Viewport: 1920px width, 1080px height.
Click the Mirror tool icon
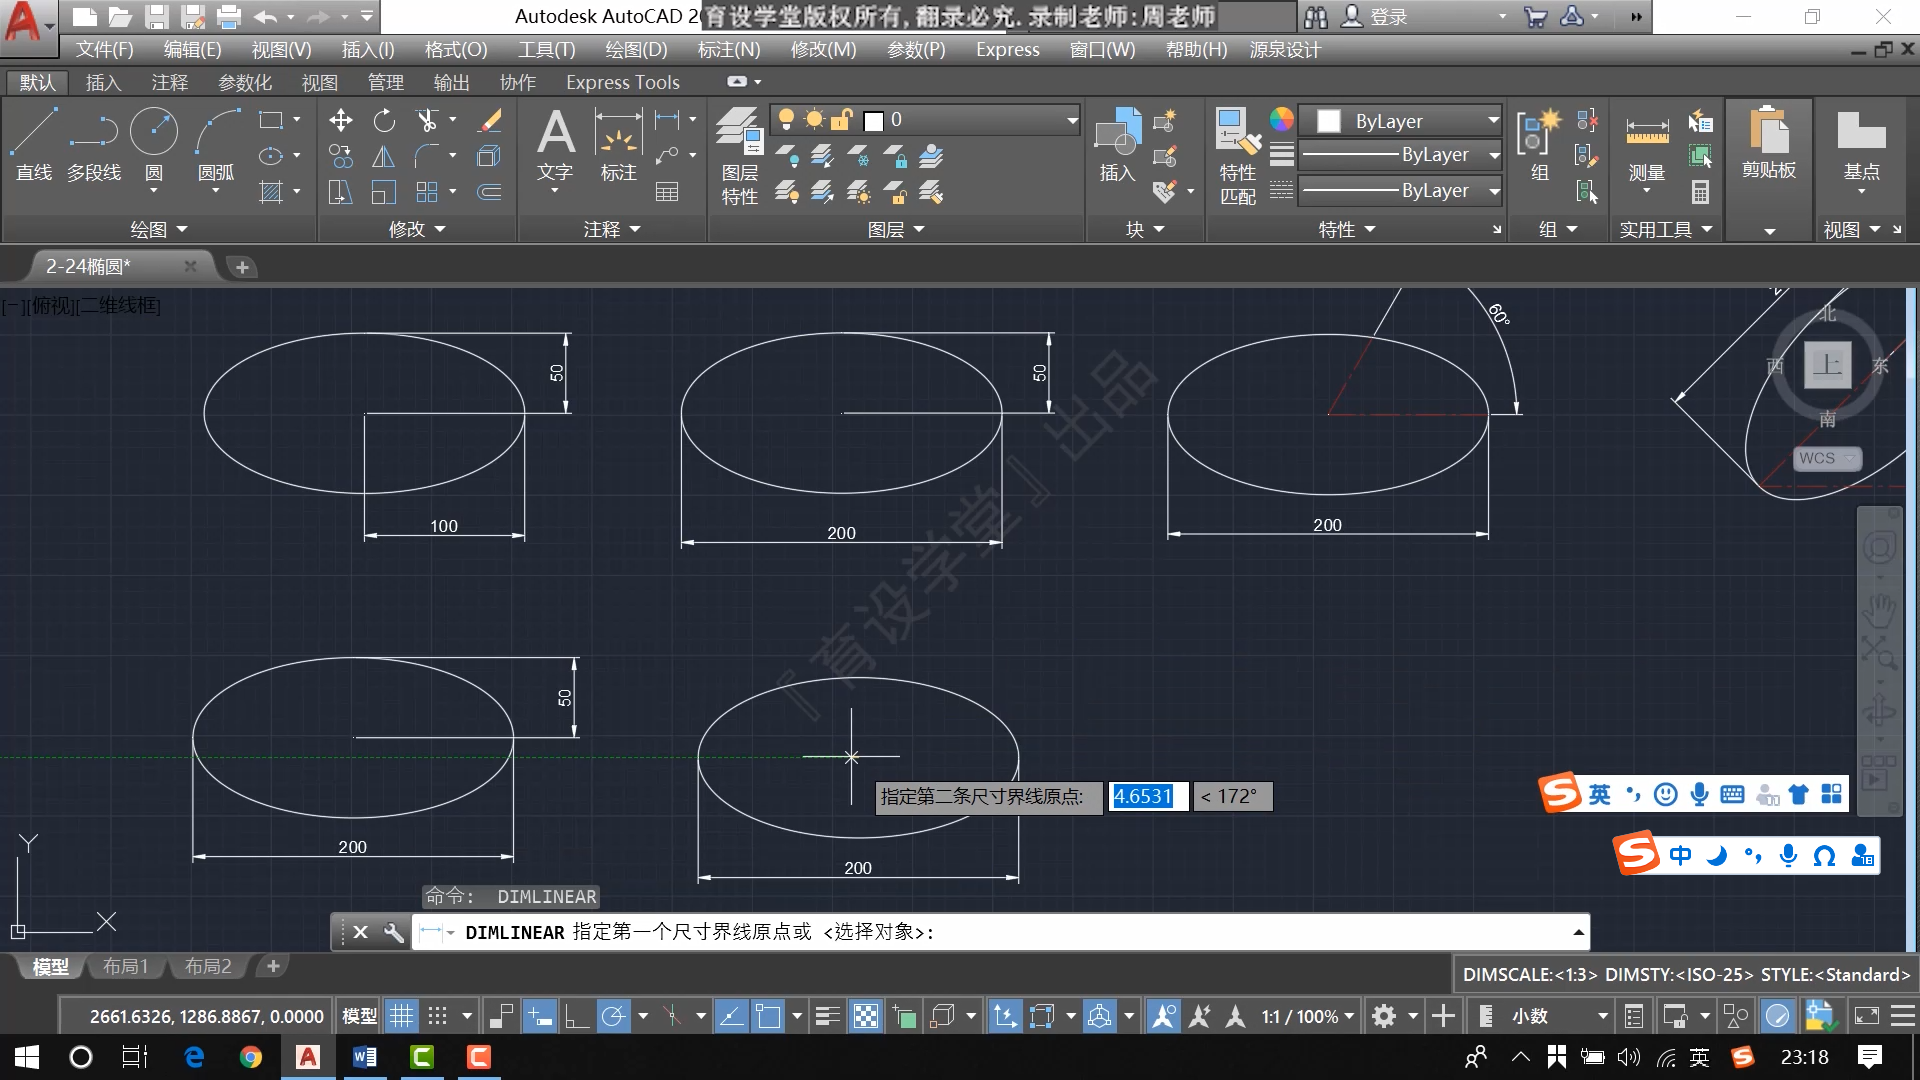pos(384,156)
